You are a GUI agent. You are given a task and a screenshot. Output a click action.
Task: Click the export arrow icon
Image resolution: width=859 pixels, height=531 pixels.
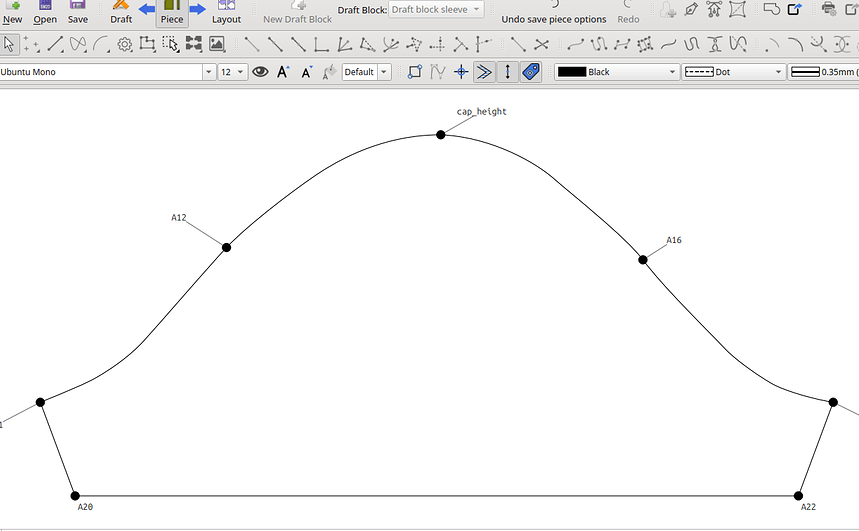pyautogui.click(x=794, y=9)
